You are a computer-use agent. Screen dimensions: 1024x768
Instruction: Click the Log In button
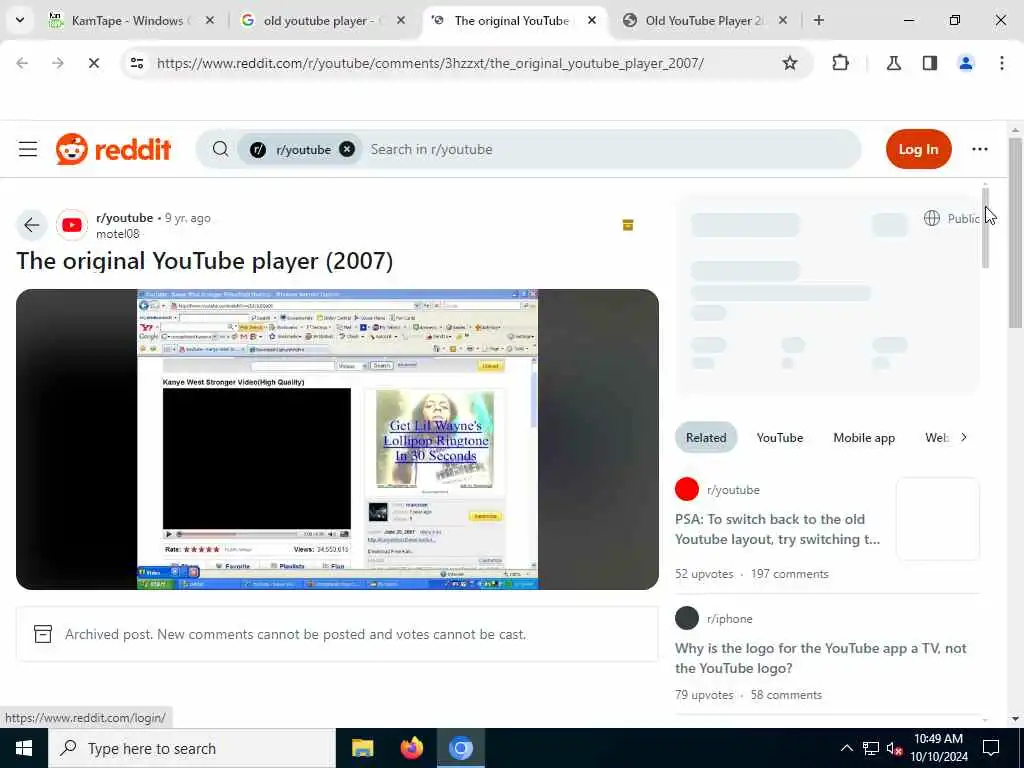(x=918, y=150)
